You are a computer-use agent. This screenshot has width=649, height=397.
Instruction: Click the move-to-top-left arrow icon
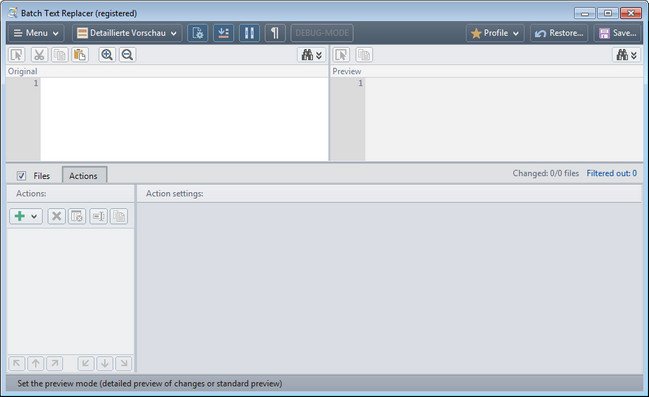(x=17, y=363)
